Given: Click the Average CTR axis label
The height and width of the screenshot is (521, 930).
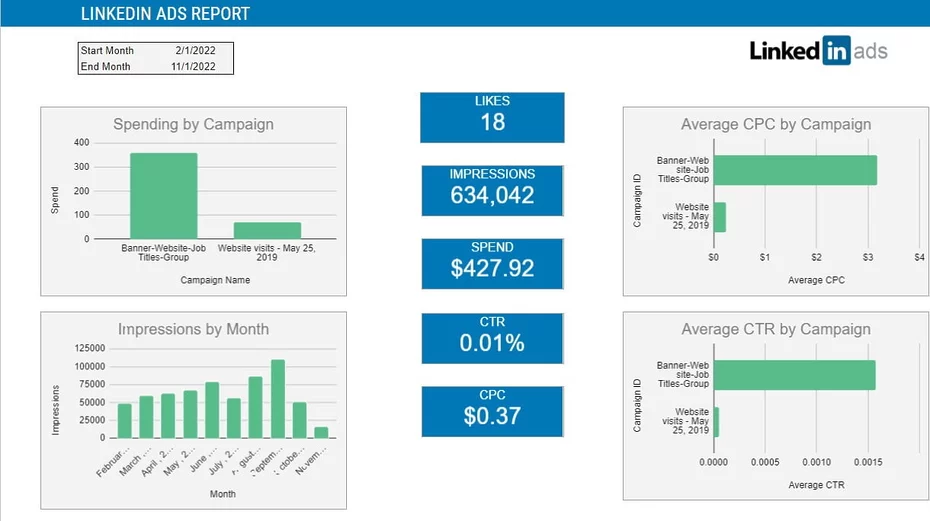Looking at the screenshot, I should (816, 485).
